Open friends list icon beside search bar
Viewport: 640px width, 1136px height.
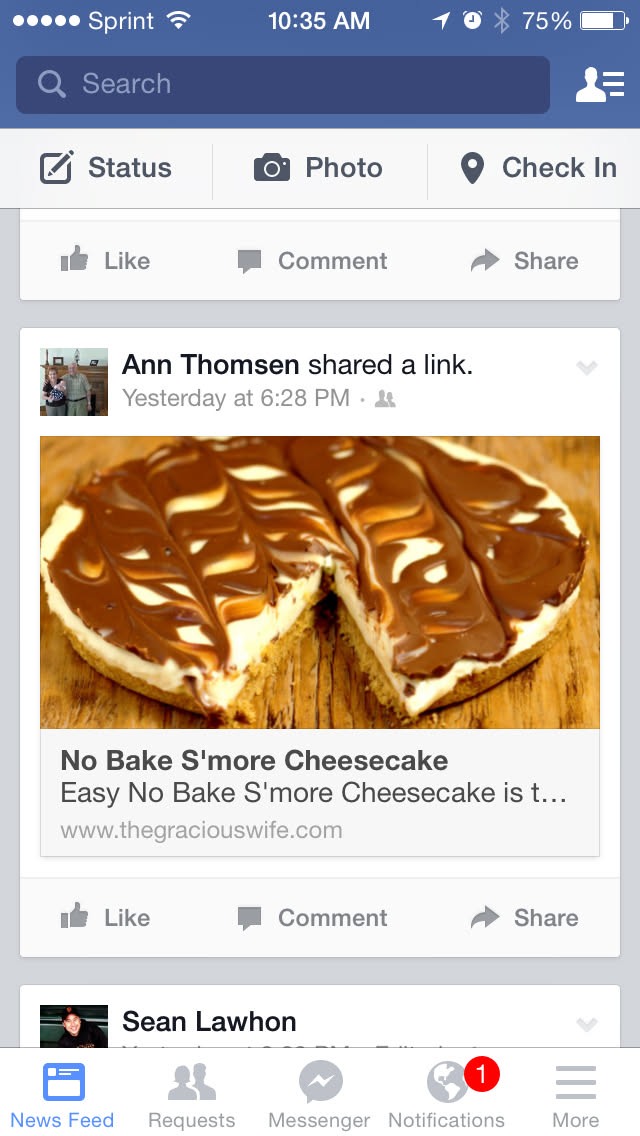tap(600, 84)
